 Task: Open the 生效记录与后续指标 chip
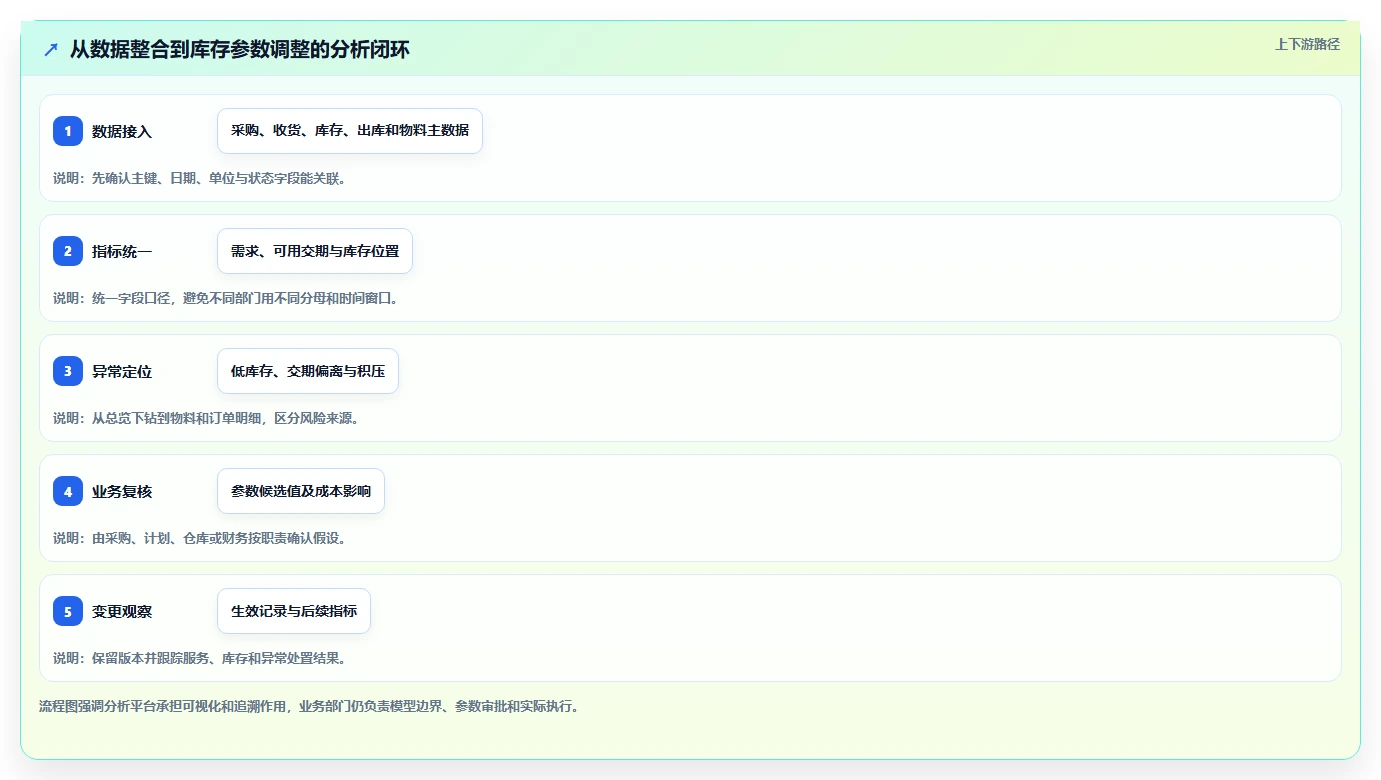(x=294, y=611)
